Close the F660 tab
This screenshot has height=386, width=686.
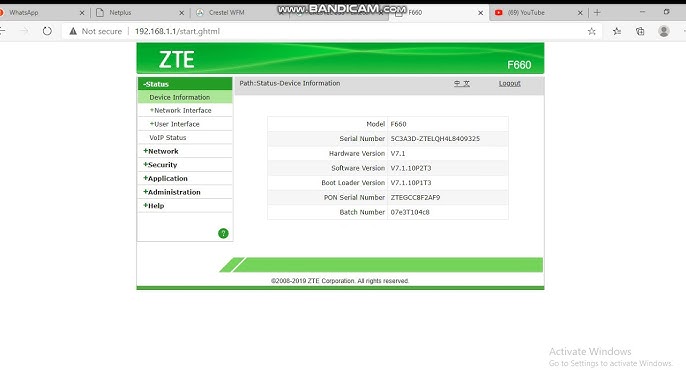[480, 13]
